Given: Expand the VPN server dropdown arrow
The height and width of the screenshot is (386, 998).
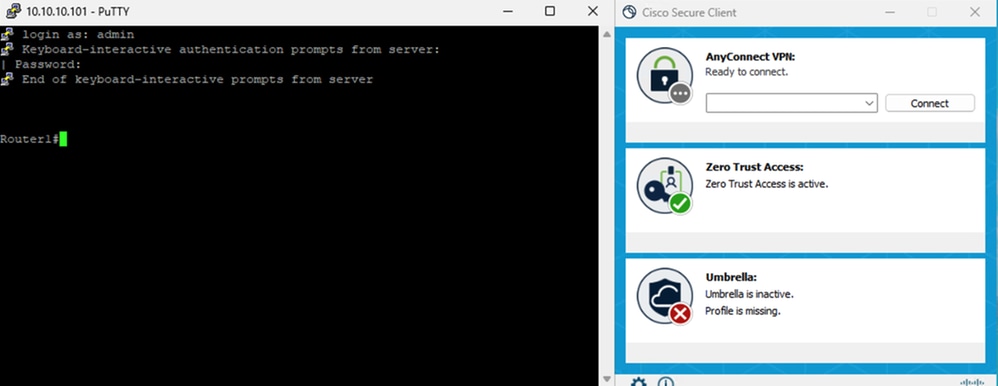Looking at the screenshot, I should coord(869,103).
